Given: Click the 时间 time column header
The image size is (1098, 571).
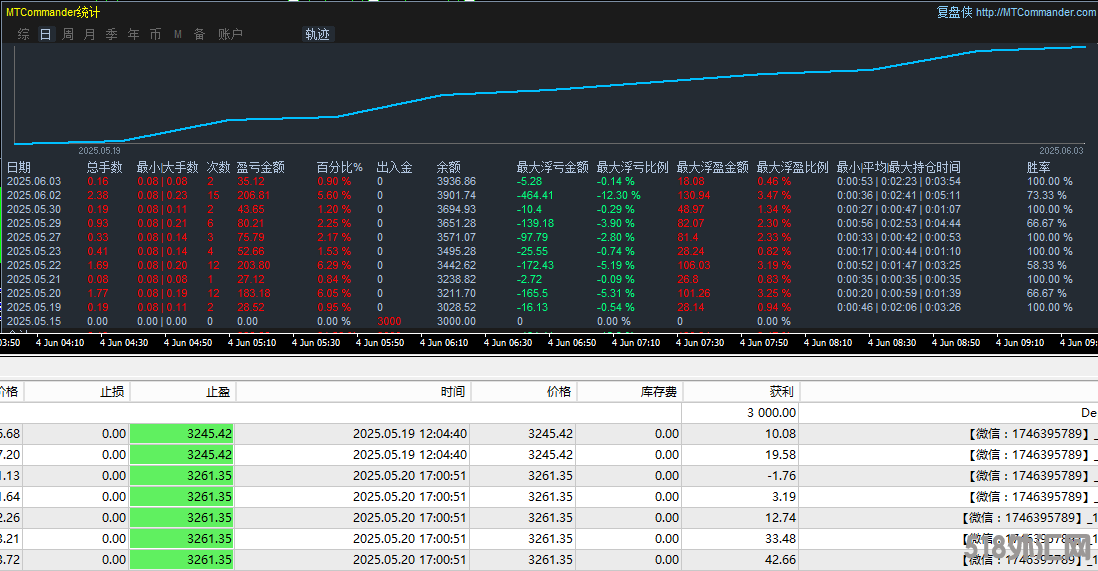Looking at the screenshot, I should tap(353, 392).
